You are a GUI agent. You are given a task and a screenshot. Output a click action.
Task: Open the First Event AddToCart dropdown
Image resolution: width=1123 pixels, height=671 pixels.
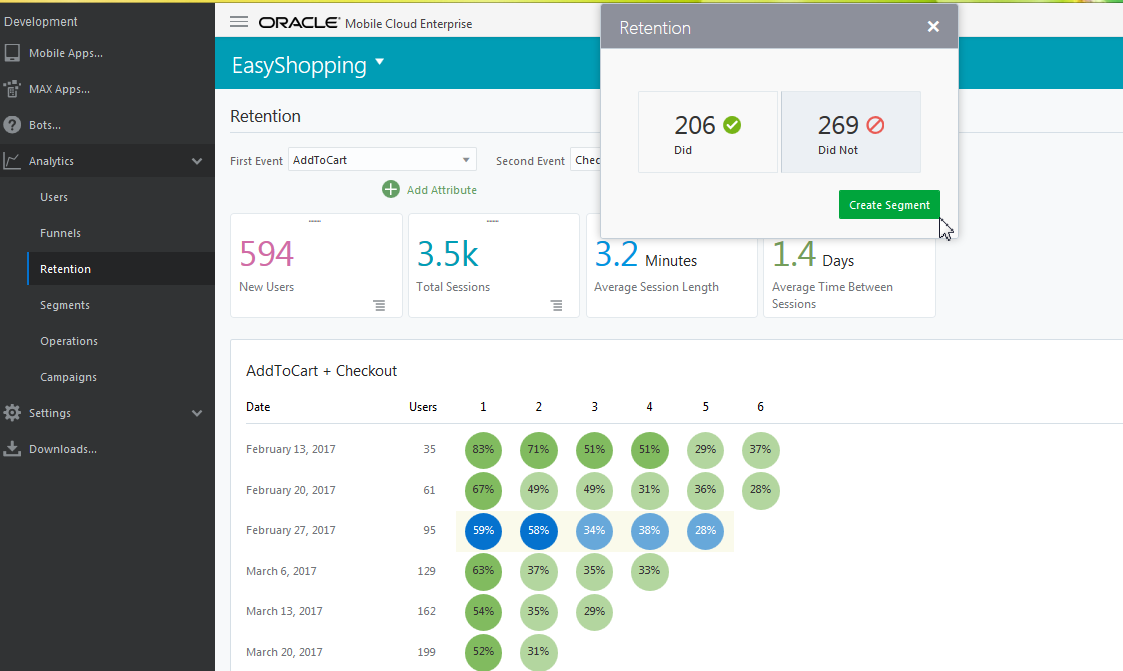(x=382, y=160)
